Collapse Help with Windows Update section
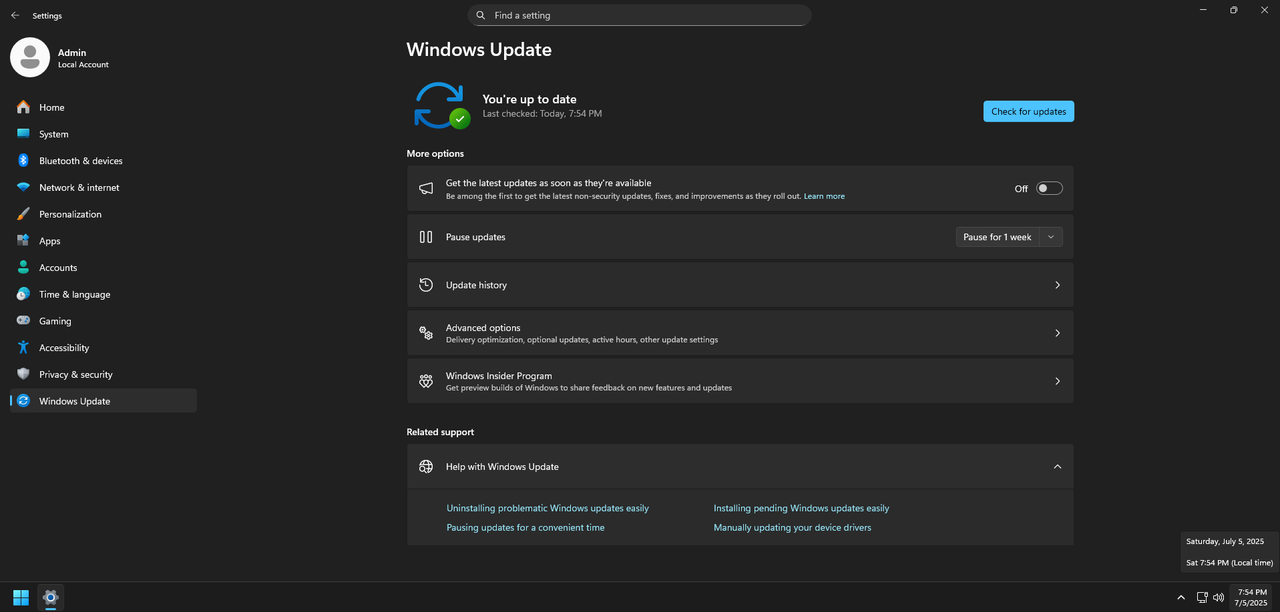This screenshot has width=1280, height=612. 1057,466
